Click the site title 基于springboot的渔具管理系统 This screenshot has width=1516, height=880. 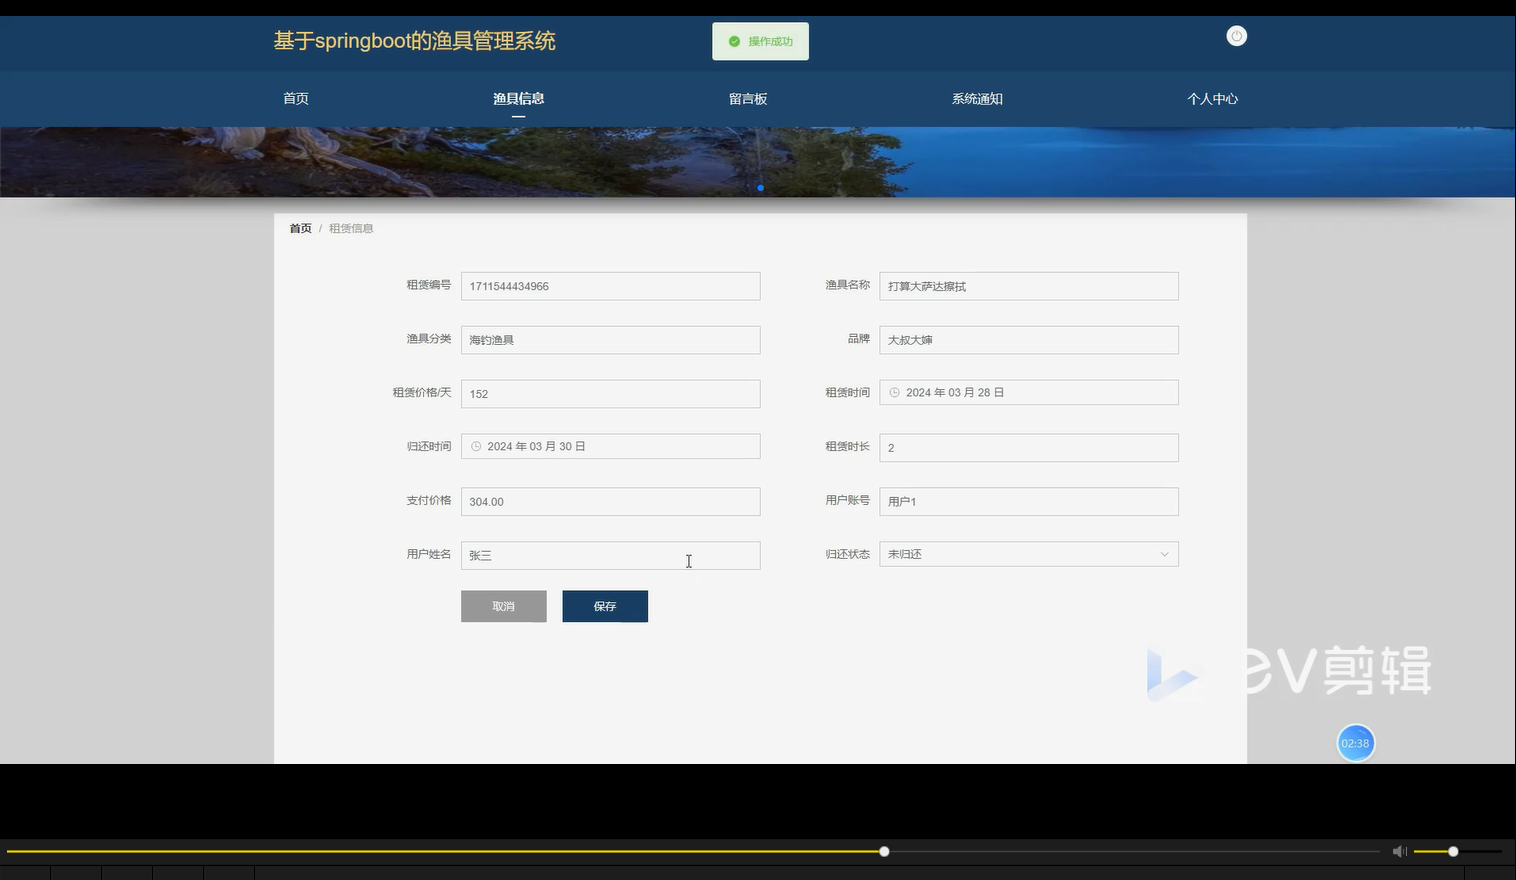414,41
